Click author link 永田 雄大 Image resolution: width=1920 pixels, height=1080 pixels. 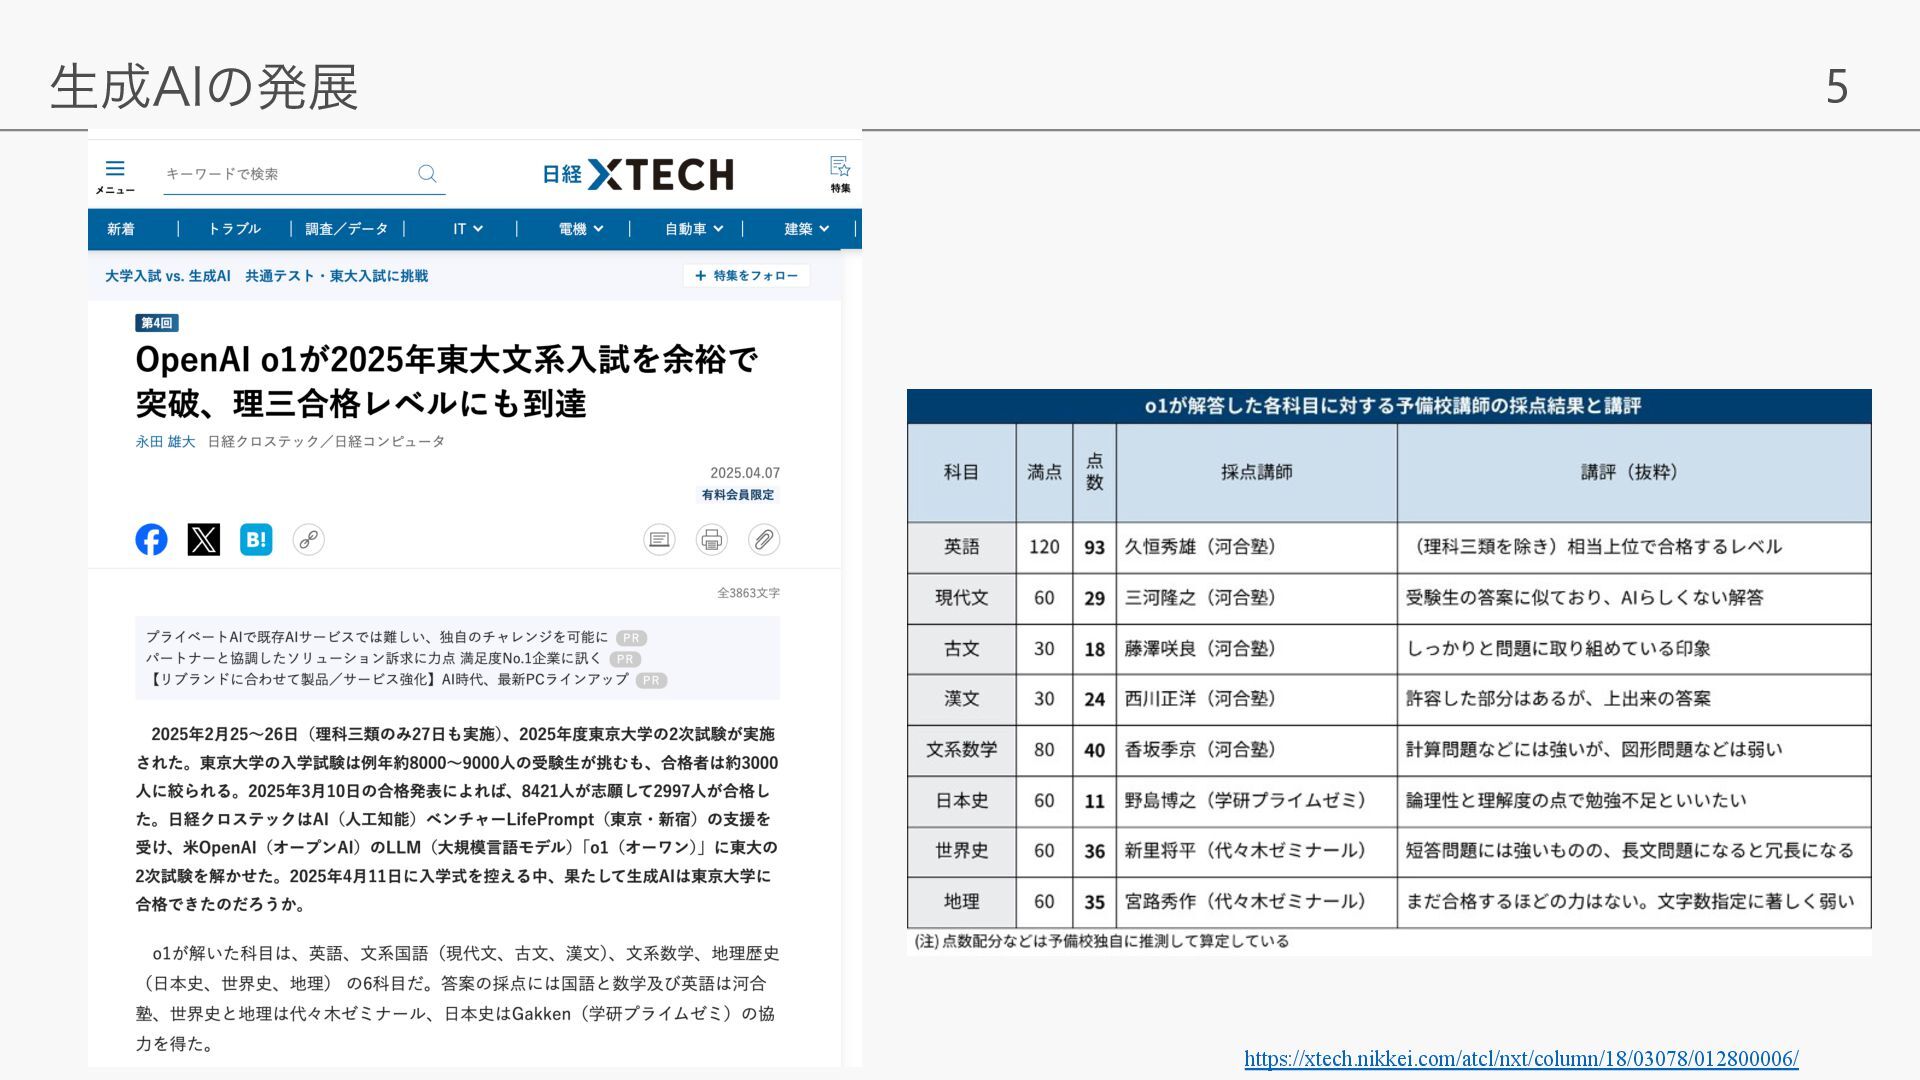pos(165,441)
